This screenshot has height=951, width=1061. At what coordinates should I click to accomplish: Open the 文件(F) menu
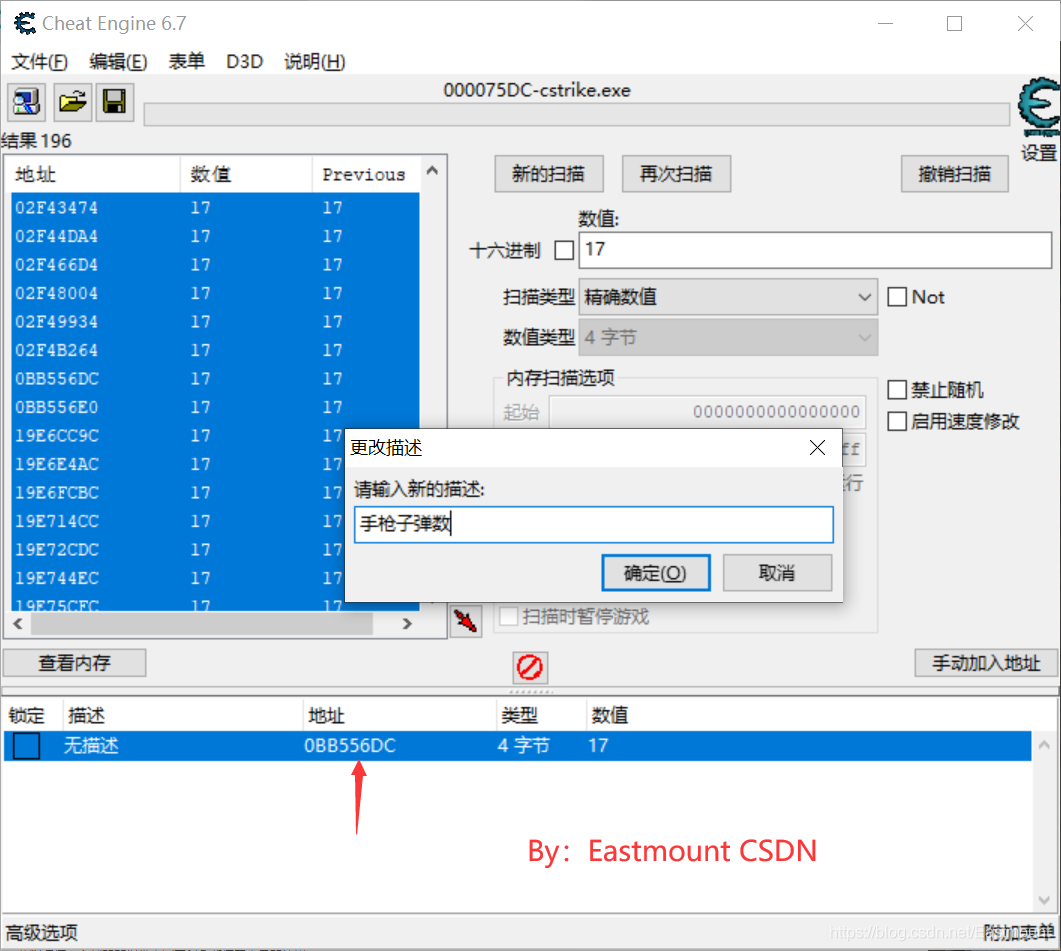(x=39, y=62)
